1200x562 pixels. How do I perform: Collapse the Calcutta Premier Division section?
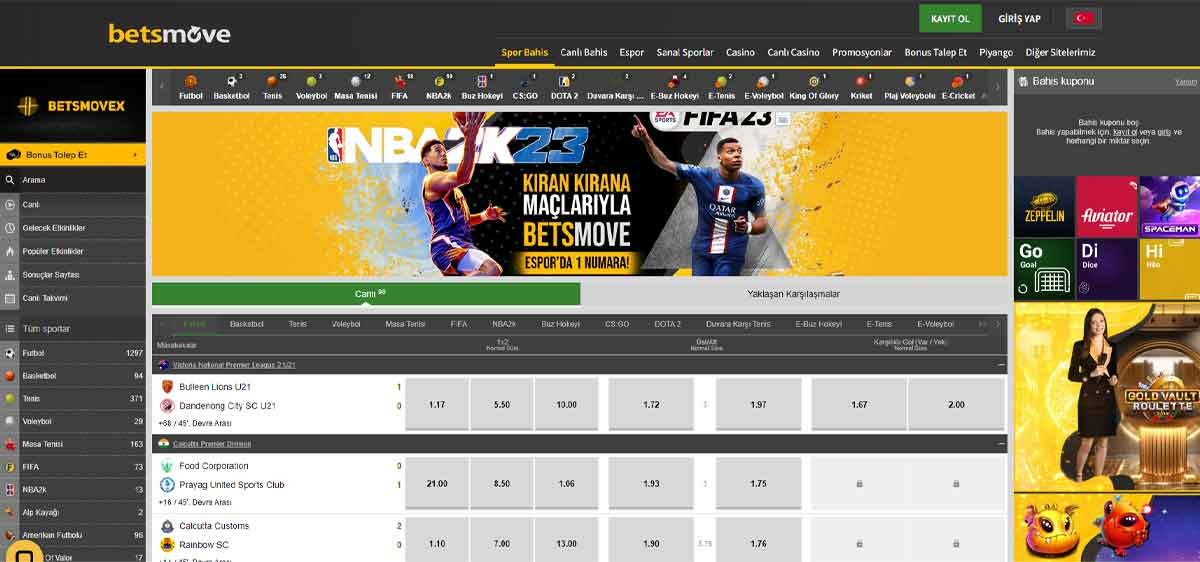coord(1001,443)
